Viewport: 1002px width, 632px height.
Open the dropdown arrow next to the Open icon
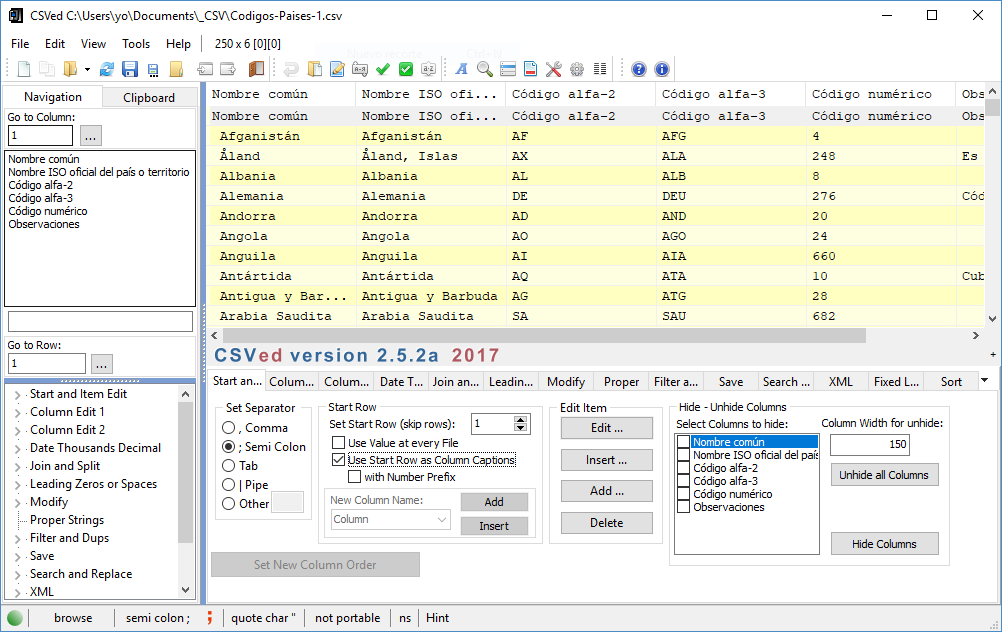(x=86, y=68)
